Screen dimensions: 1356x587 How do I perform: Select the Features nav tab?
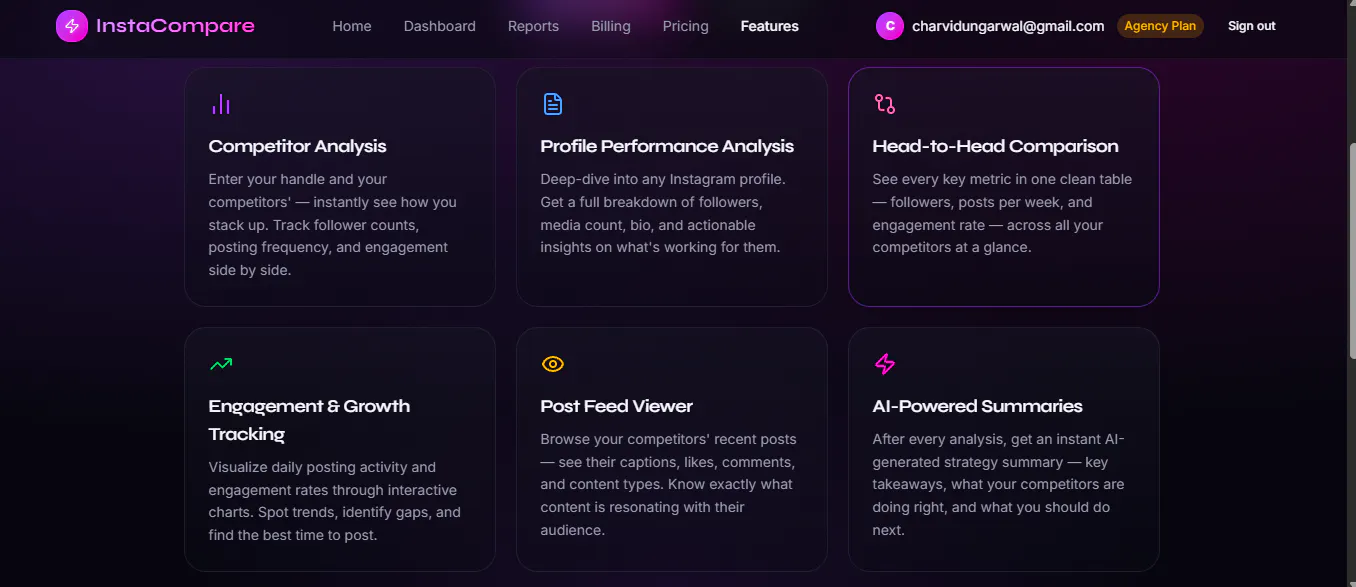click(770, 26)
